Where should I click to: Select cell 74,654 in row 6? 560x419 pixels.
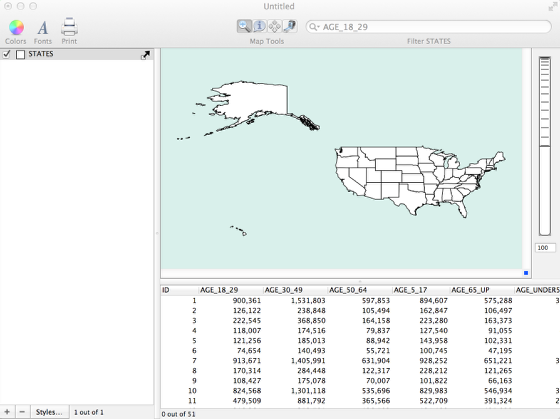coord(249,351)
